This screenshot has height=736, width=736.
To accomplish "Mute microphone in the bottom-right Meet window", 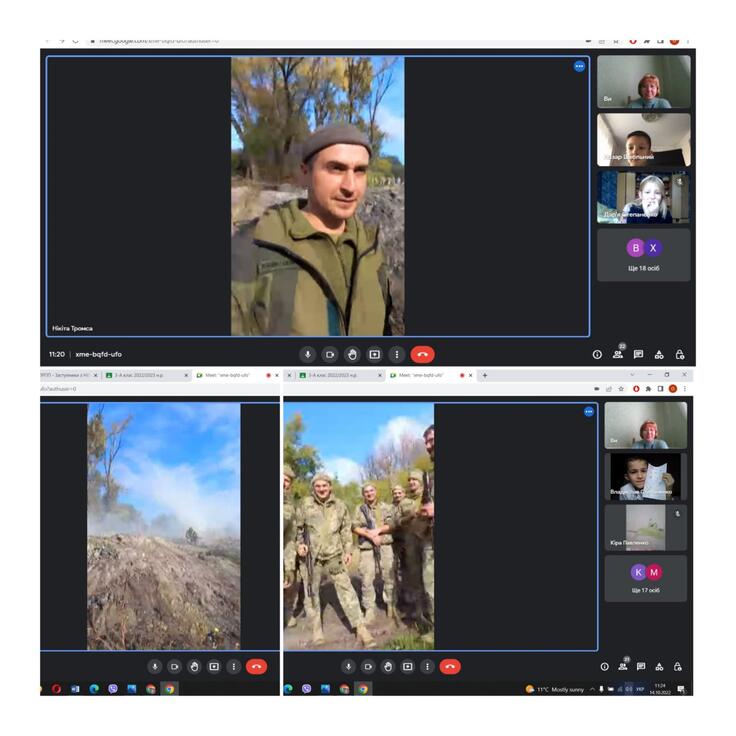I will click(x=348, y=667).
